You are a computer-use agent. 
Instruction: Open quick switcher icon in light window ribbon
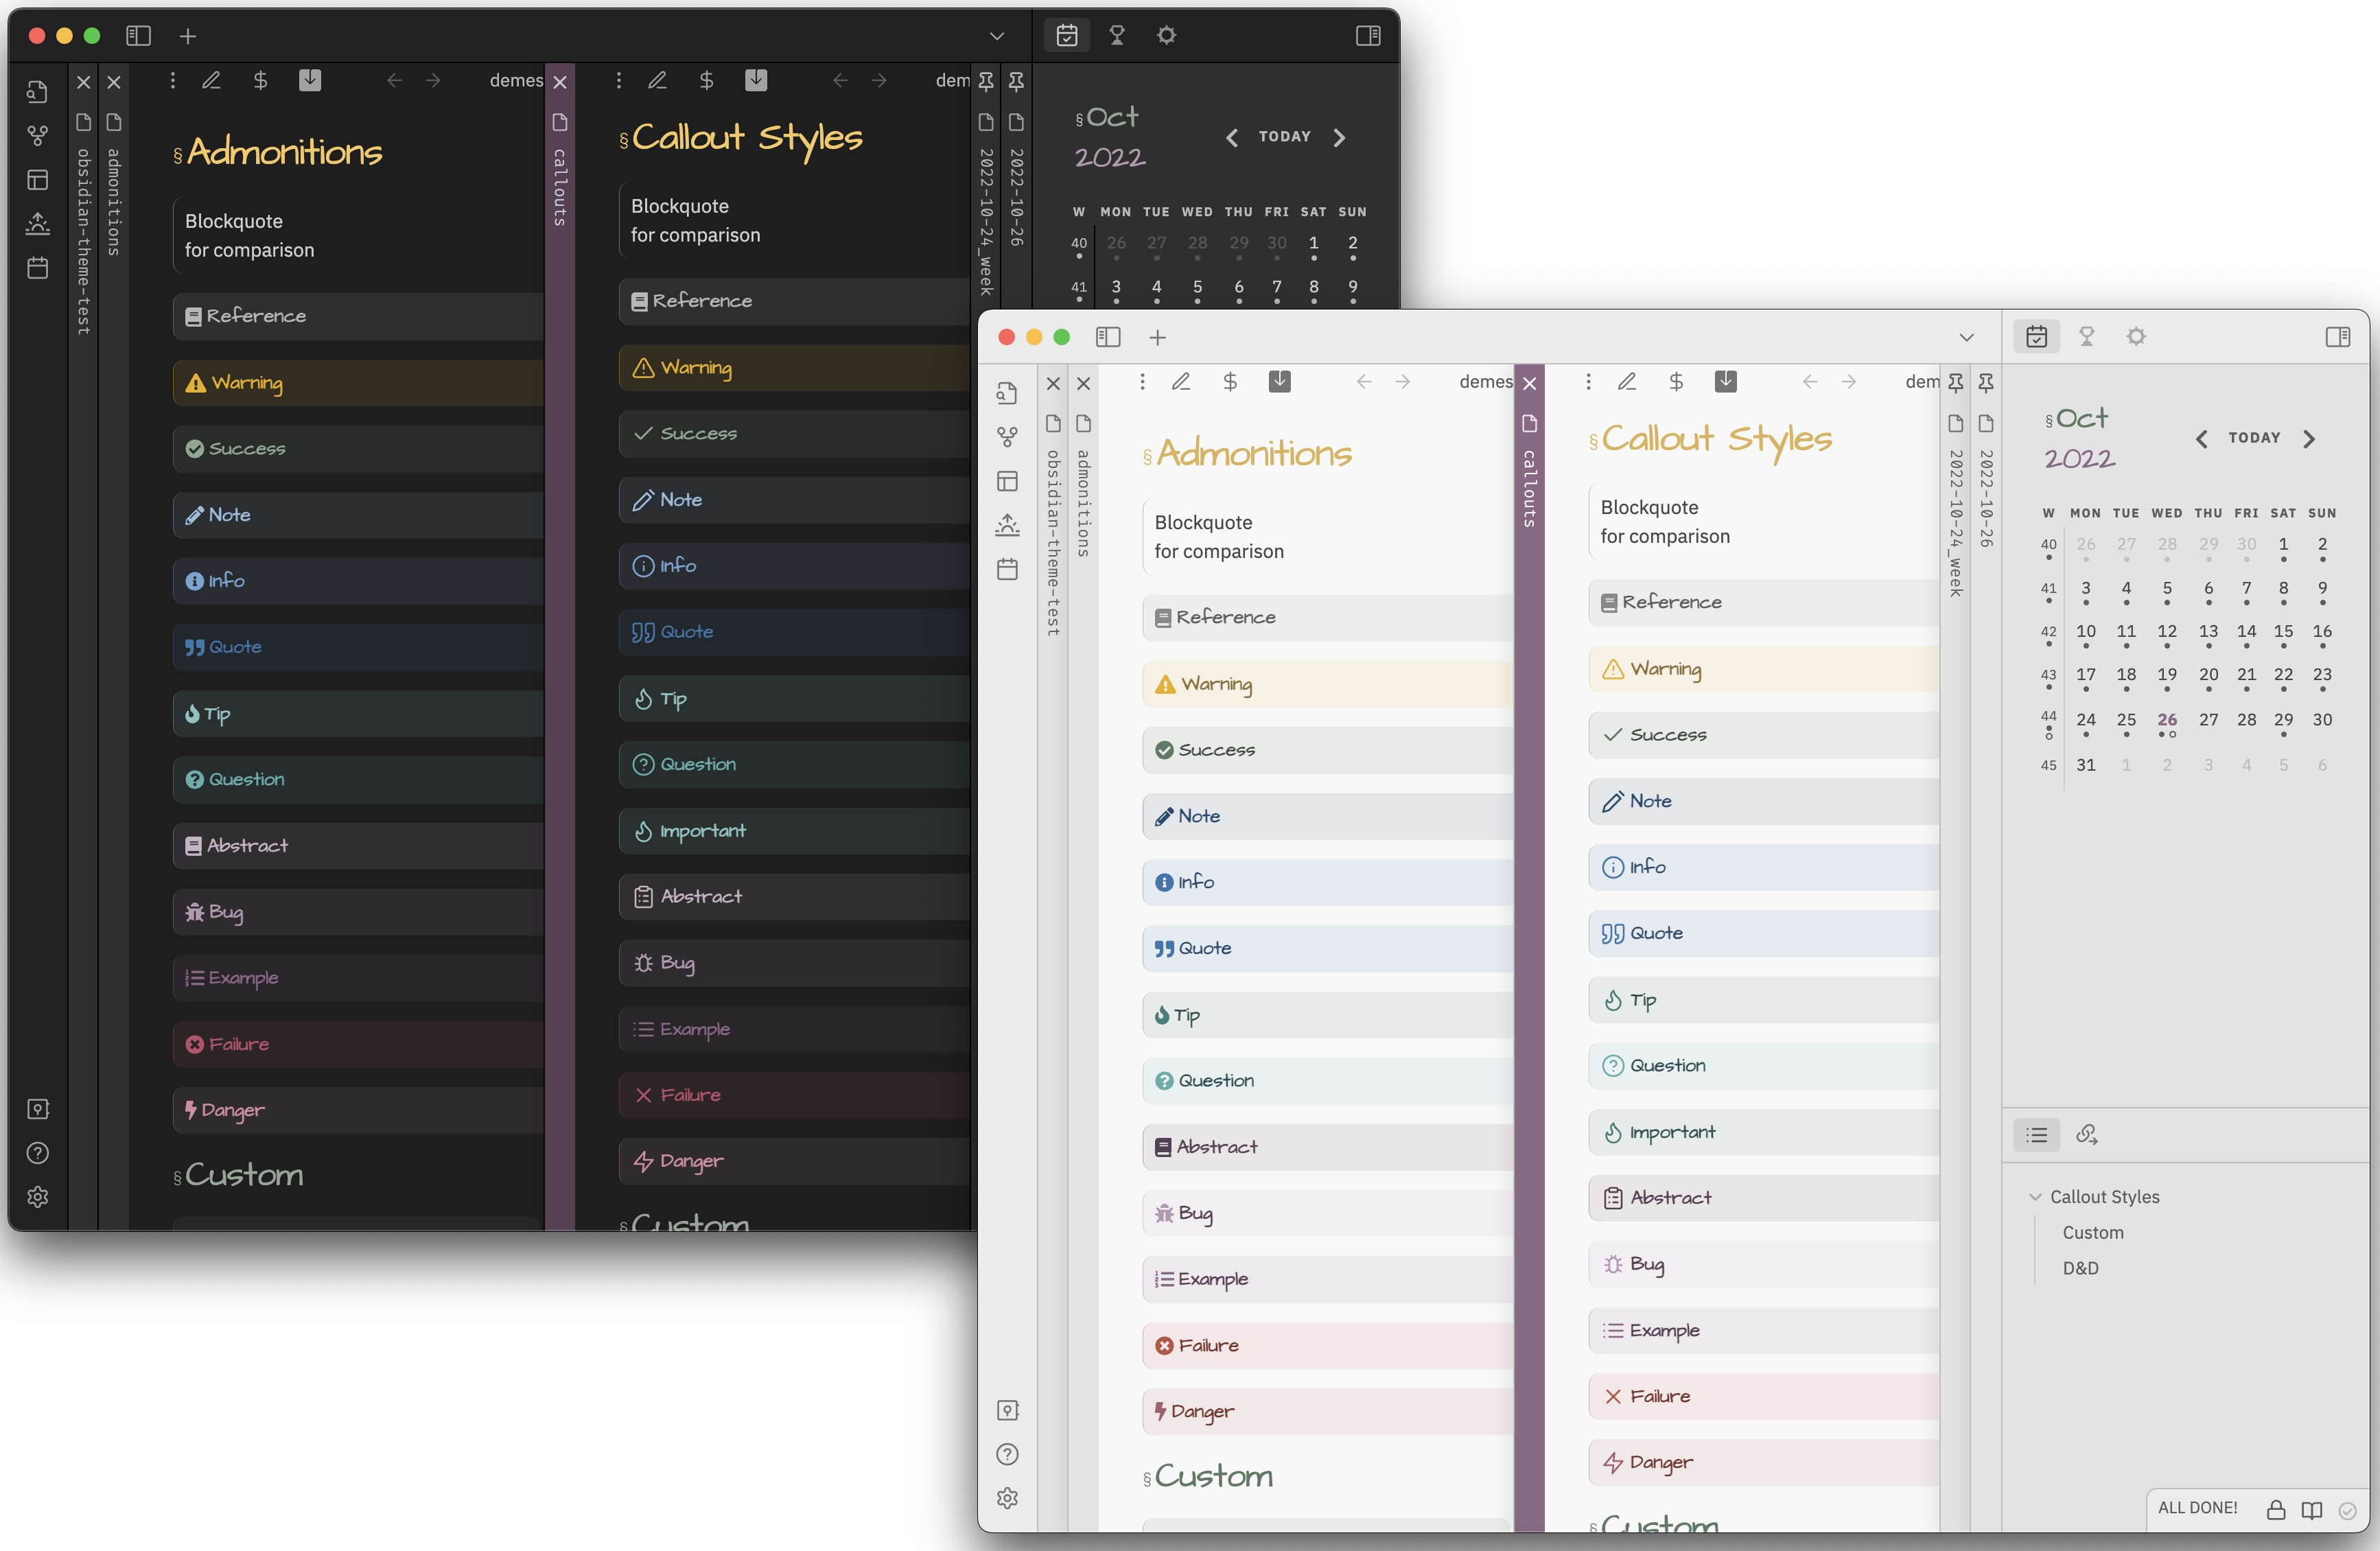(x=1007, y=393)
